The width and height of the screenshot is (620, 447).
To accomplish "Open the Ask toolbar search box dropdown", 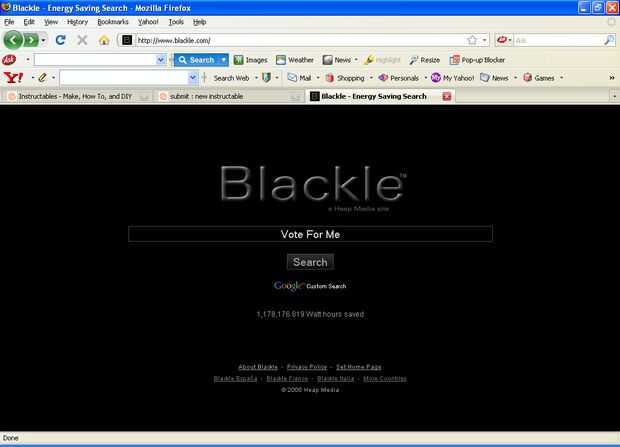I will pyautogui.click(x=161, y=60).
